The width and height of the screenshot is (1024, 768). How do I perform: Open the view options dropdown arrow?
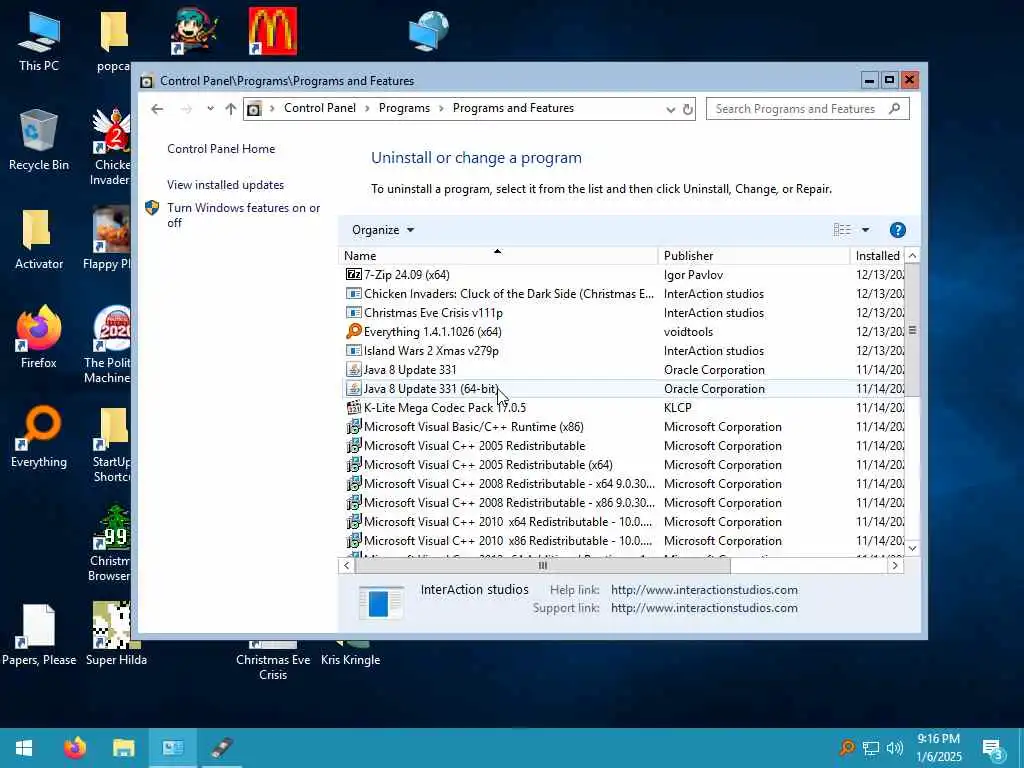[865, 230]
